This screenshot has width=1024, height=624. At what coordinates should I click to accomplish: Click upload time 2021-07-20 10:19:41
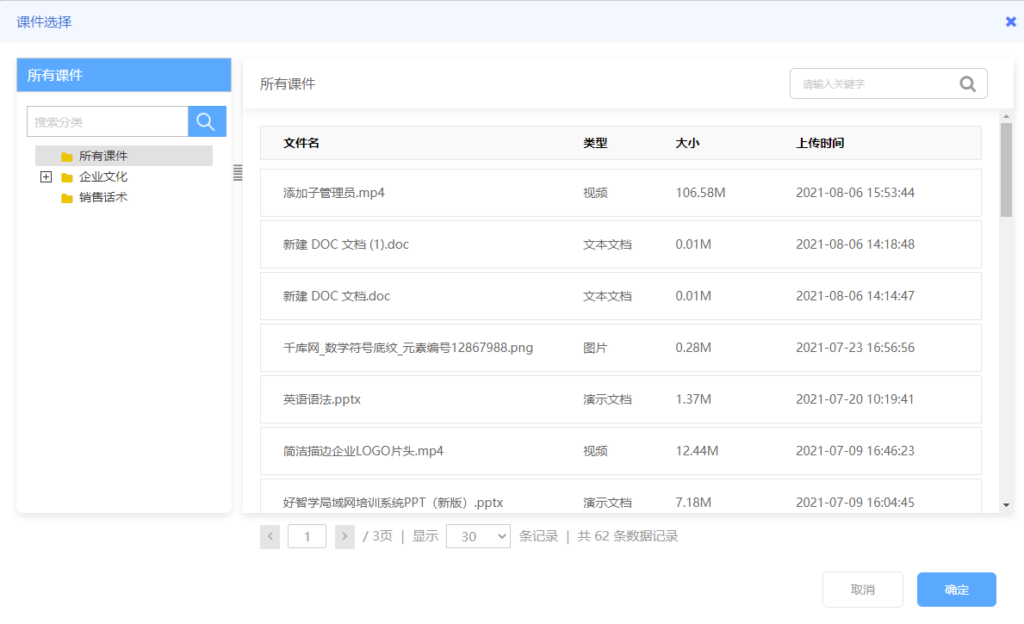pos(855,399)
